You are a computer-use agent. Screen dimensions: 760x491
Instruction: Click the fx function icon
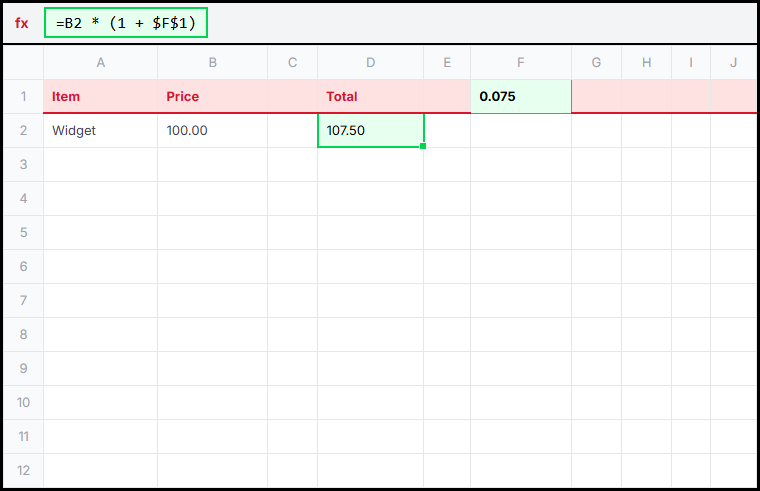[22, 23]
